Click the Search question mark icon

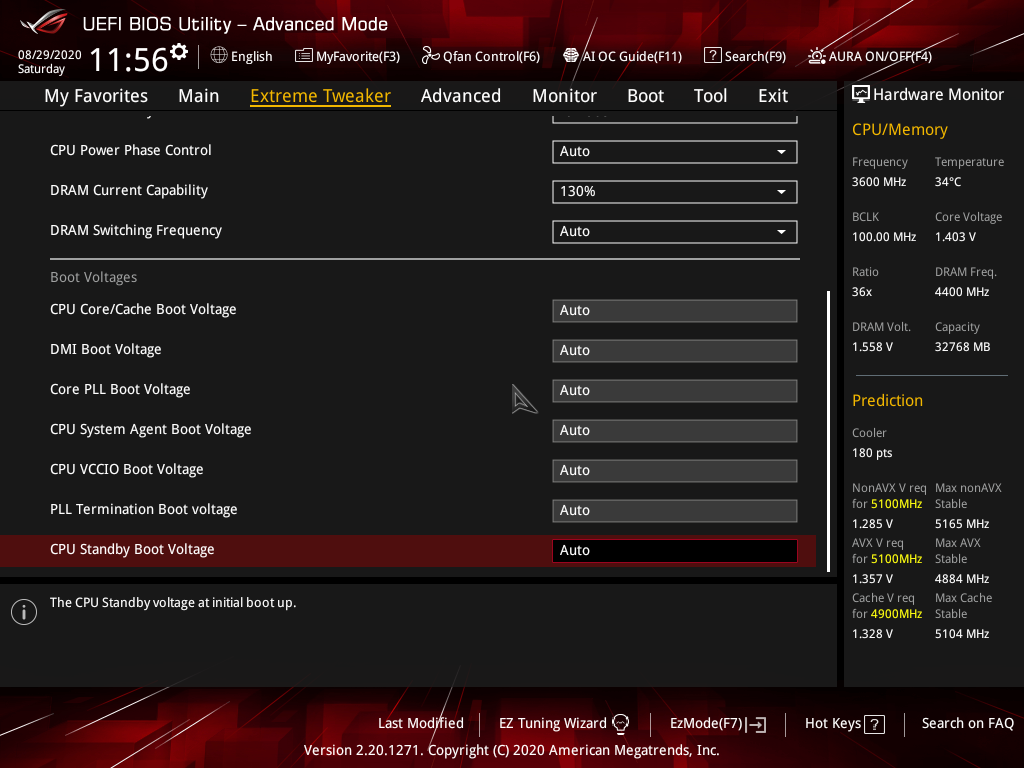pyautogui.click(x=712, y=56)
